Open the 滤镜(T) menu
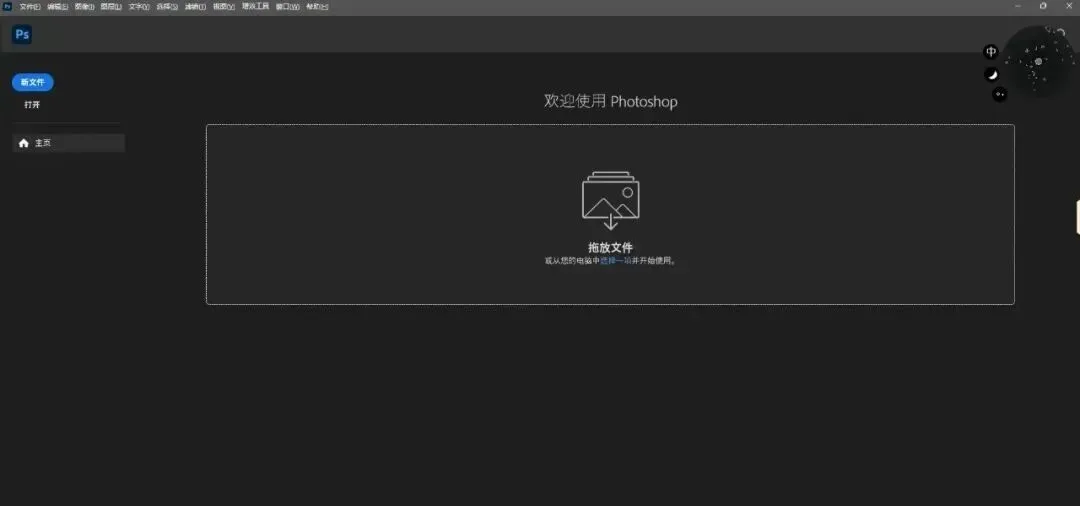This screenshot has height=506, width=1080. 195,6
